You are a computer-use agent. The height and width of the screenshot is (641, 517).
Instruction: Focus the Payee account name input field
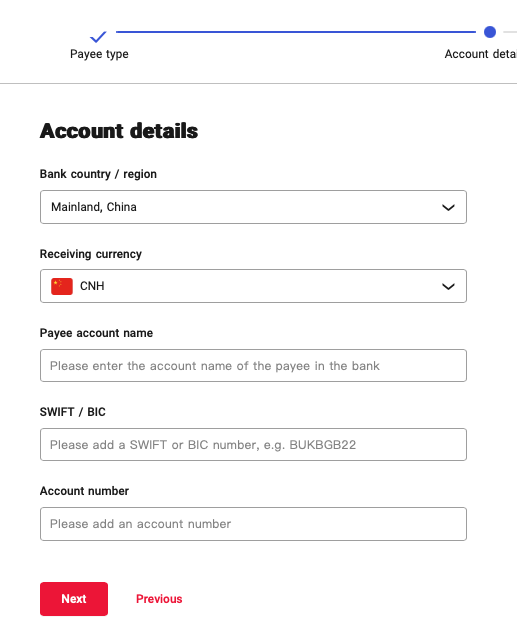[x=253, y=365]
